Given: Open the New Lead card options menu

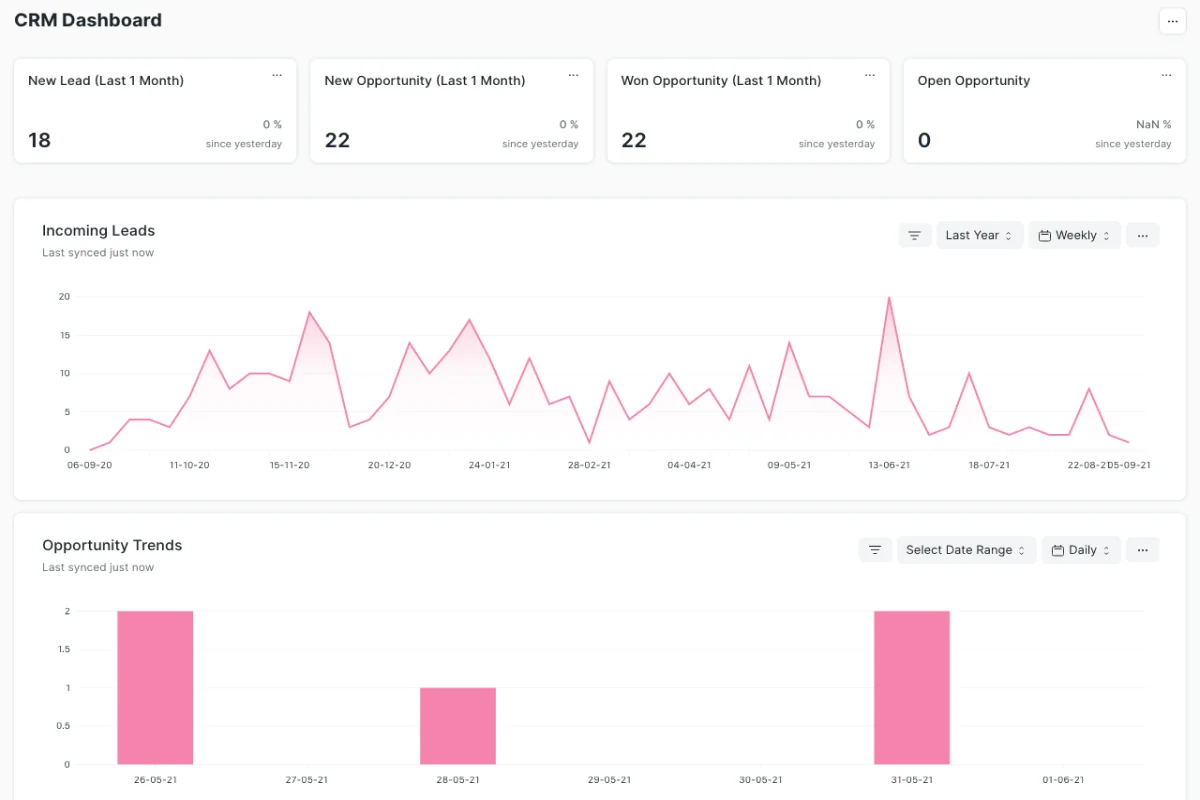Looking at the screenshot, I should pos(277,75).
